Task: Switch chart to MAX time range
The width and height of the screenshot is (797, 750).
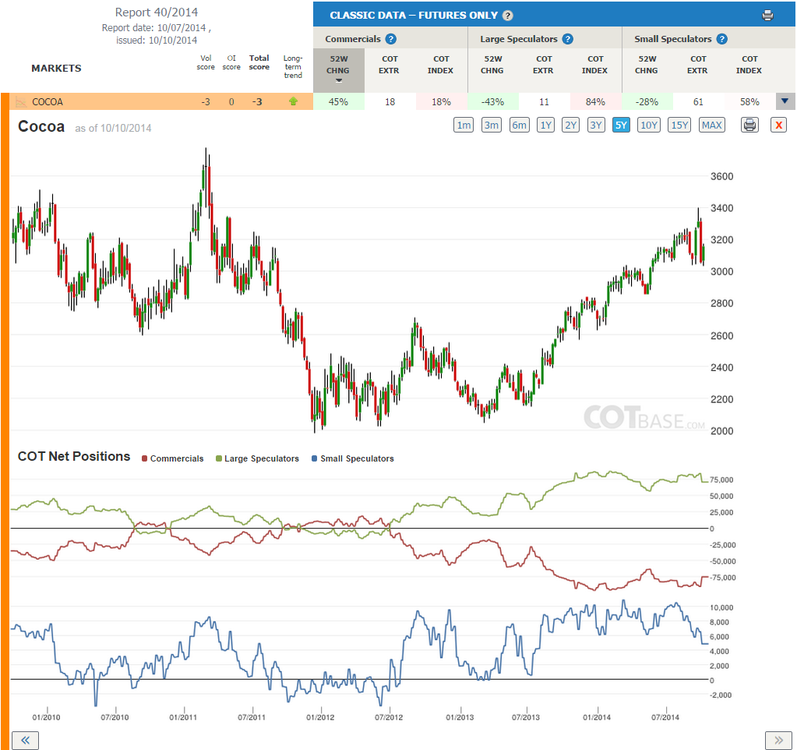Action: (x=712, y=125)
